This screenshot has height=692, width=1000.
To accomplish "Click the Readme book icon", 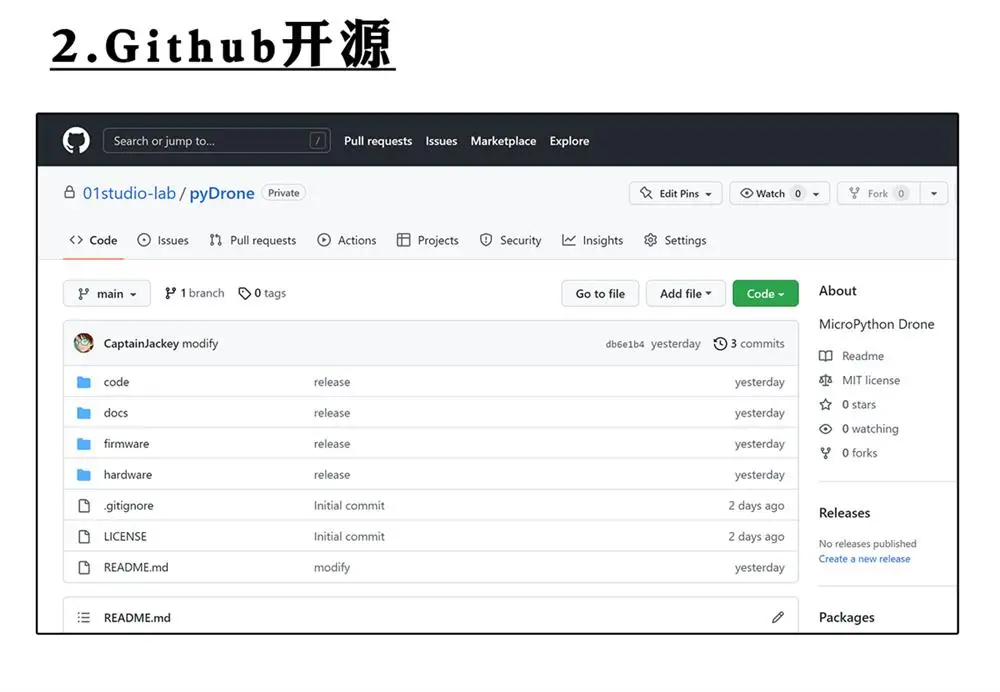I will coord(825,356).
